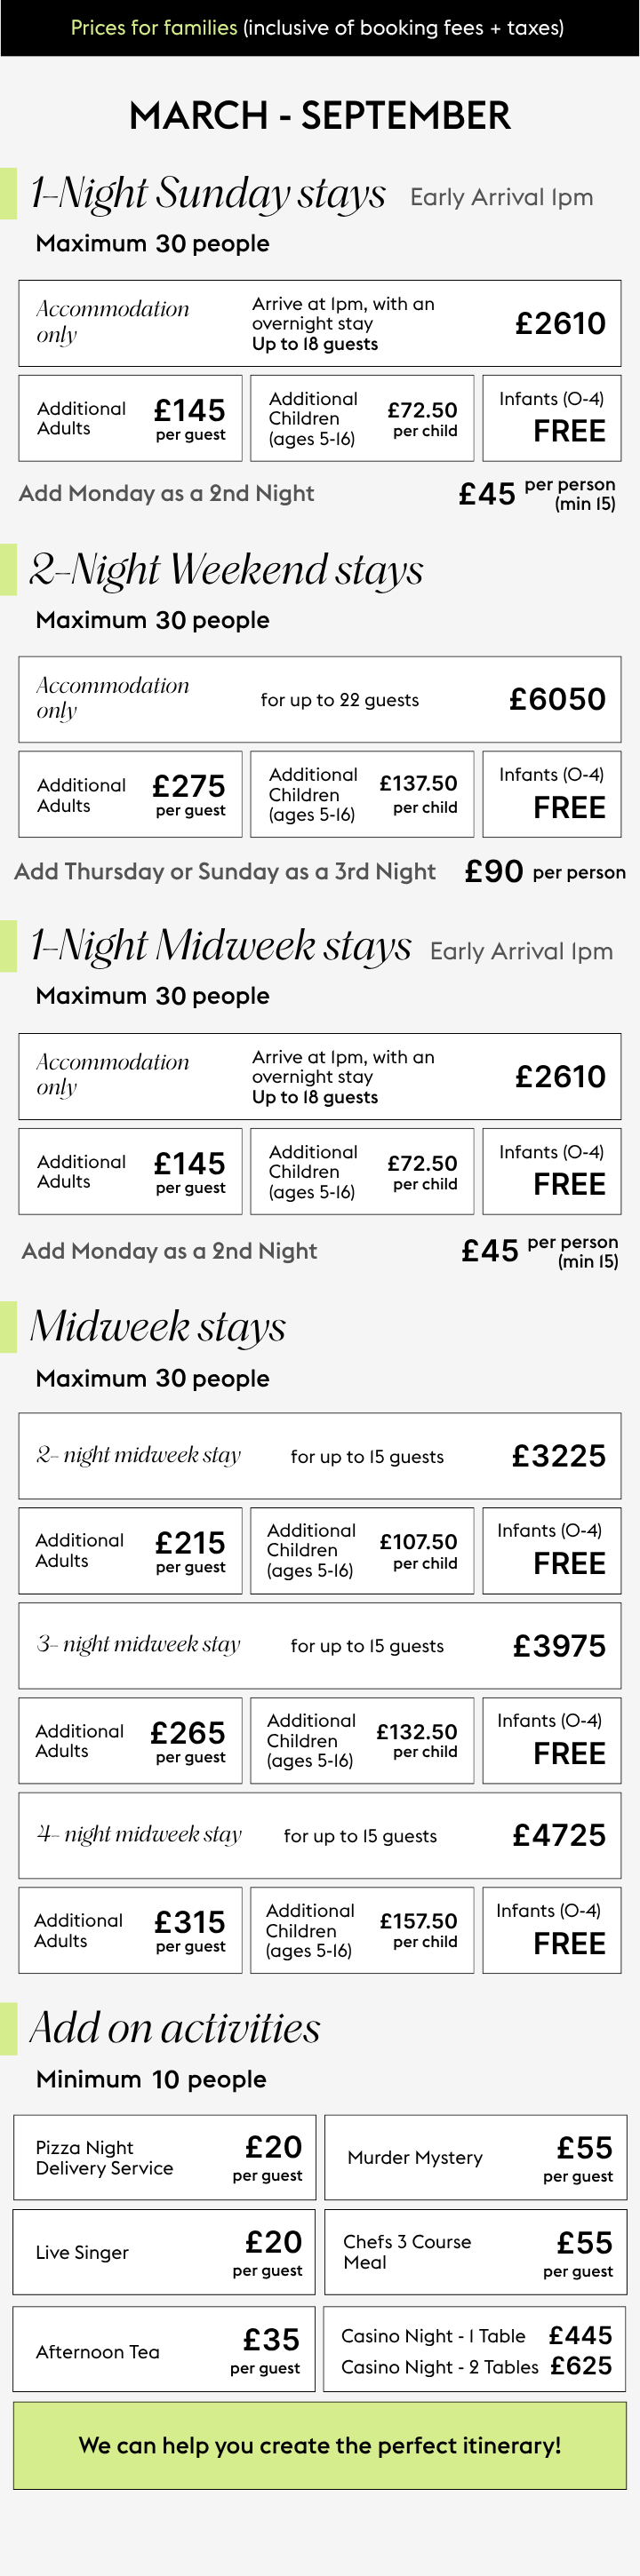The image size is (640, 2576).
Task: Click "Add Thursday or Sunday as a 3rd Night"
Action: coord(225,871)
